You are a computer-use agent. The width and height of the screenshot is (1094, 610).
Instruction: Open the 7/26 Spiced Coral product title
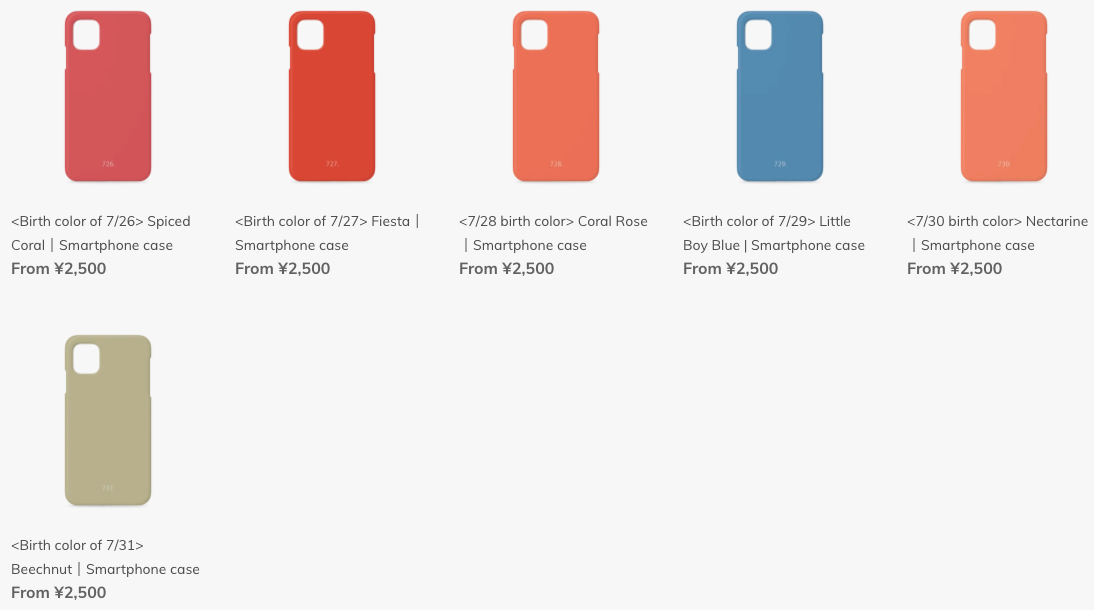pyautogui.click(x=100, y=233)
